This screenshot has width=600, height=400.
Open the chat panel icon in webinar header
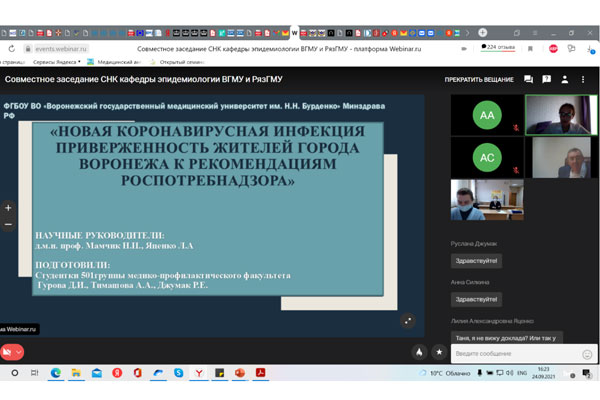point(528,79)
